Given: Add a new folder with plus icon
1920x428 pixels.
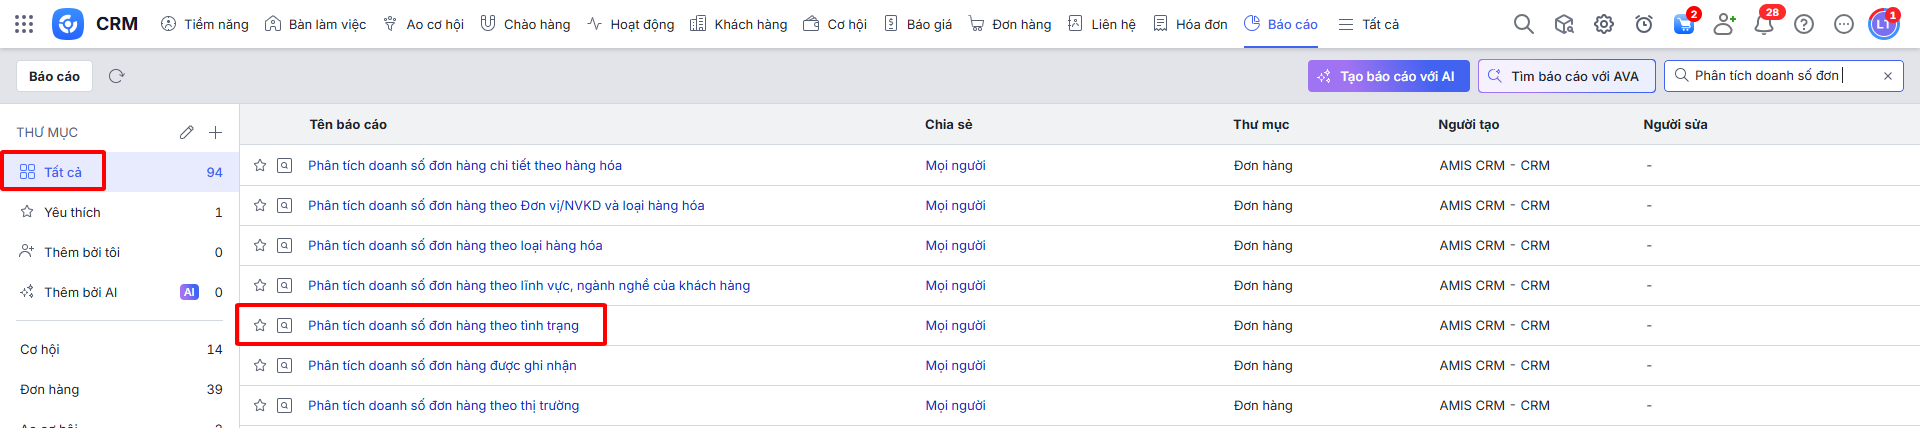Looking at the screenshot, I should tap(215, 132).
